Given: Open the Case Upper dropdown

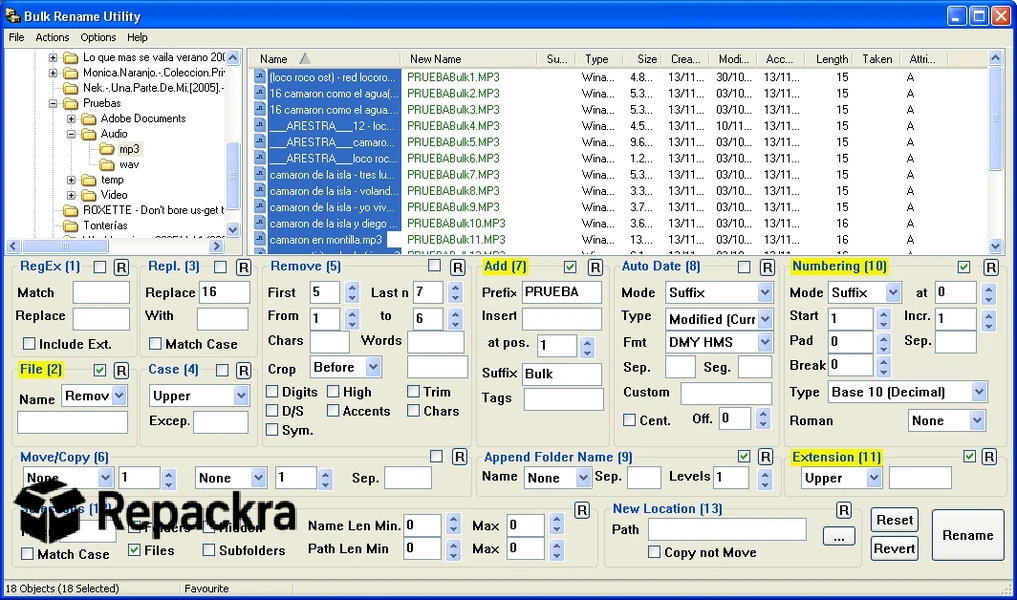Looking at the screenshot, I should coord(241,396).
